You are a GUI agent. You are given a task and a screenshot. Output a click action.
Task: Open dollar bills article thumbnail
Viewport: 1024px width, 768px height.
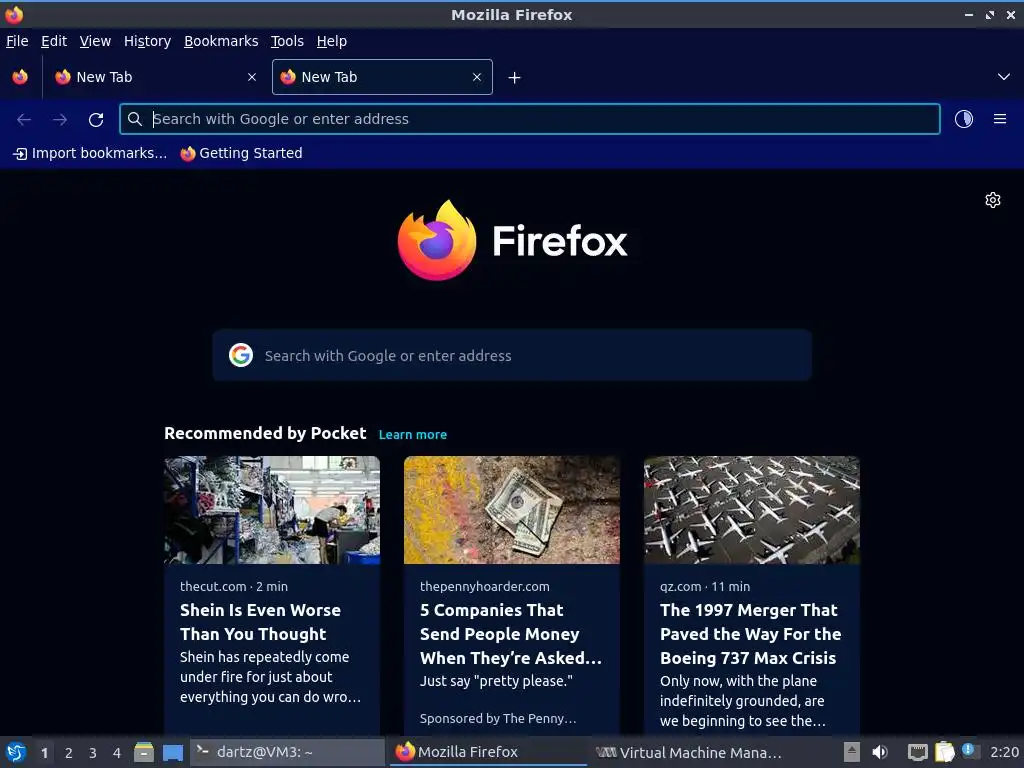click(512, 510)
